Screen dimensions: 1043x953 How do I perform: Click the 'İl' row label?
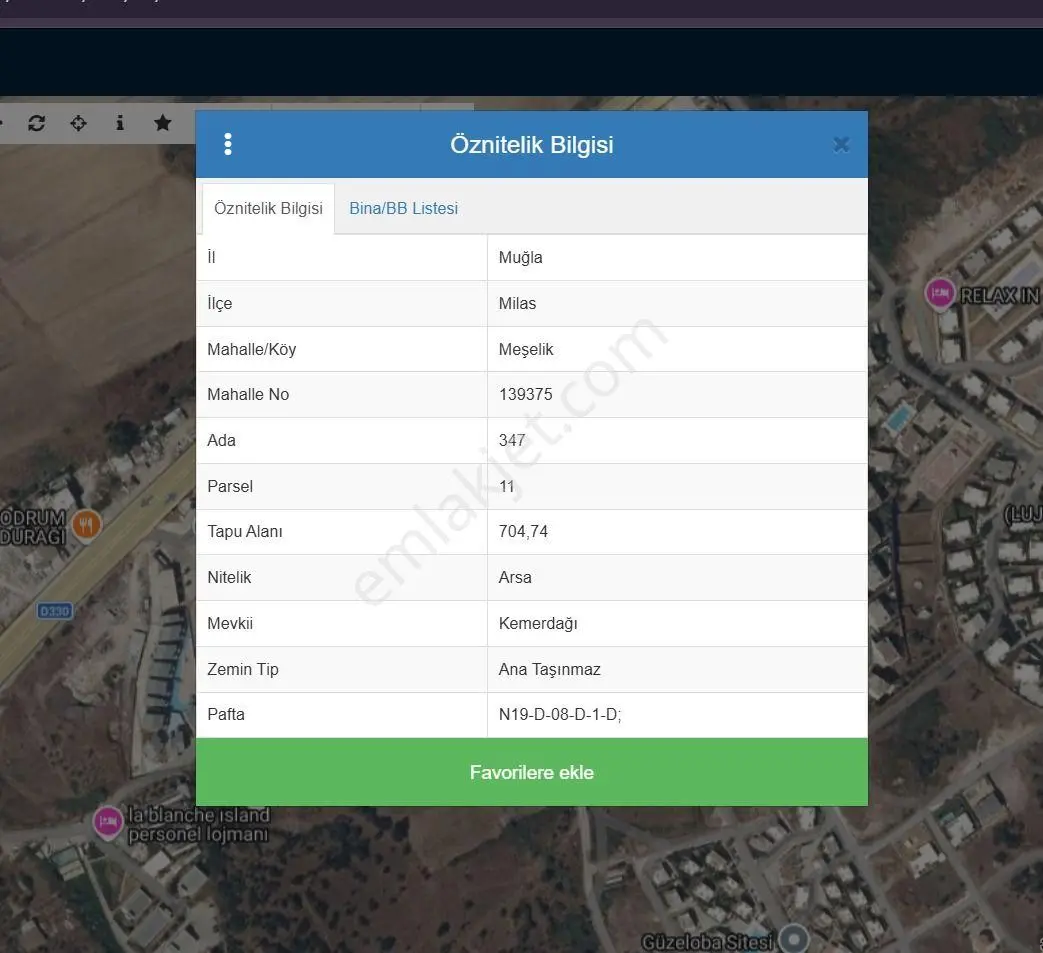point(211,257)
